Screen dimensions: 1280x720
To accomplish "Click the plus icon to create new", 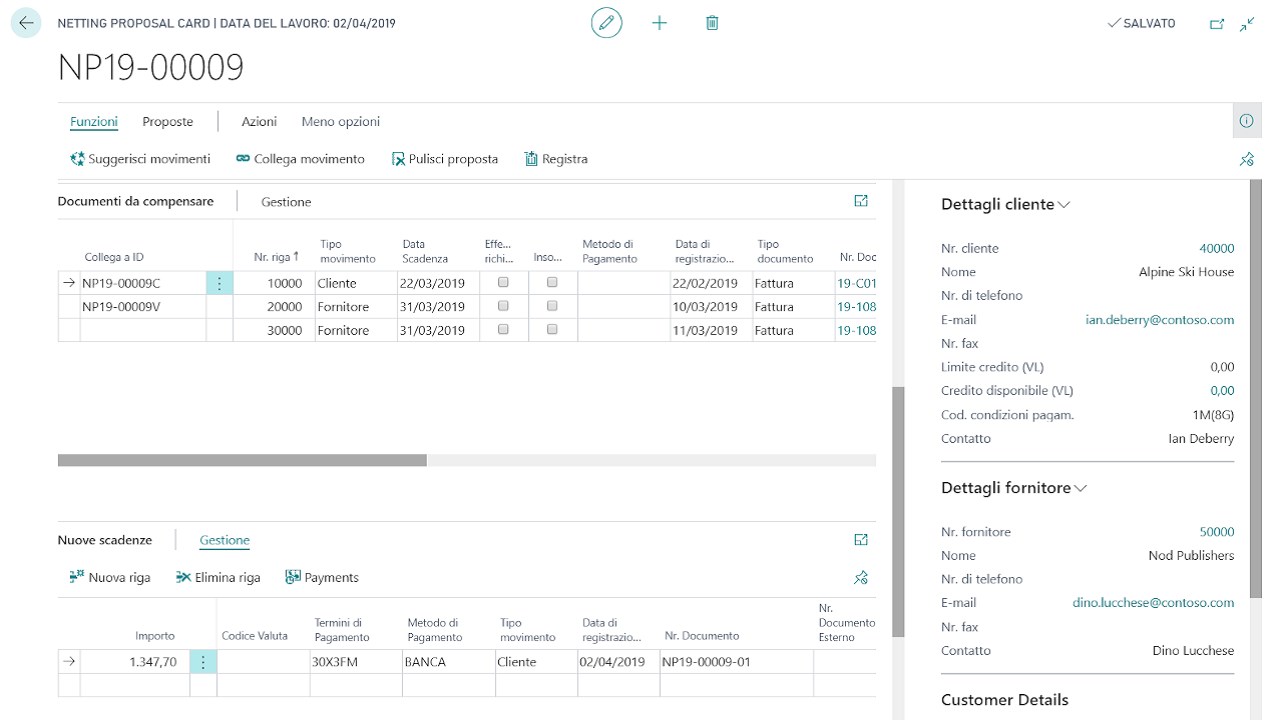I will click(659, 23).
